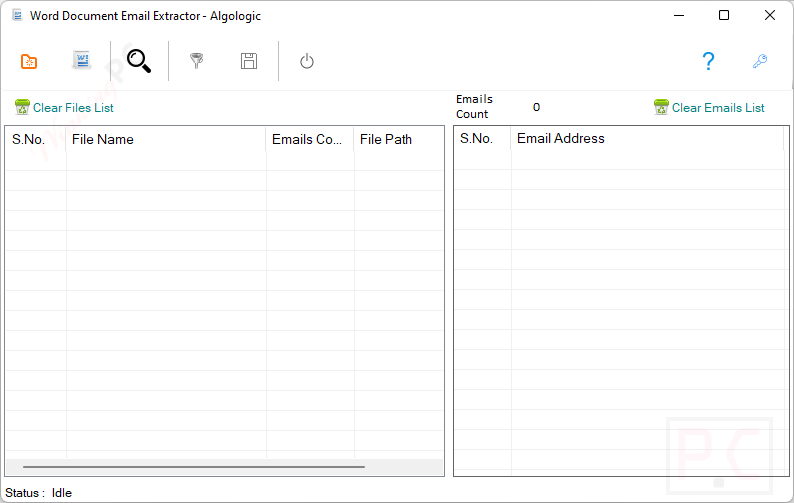
Task: Click S.No. header in emails table
Action: click(483, 138)
